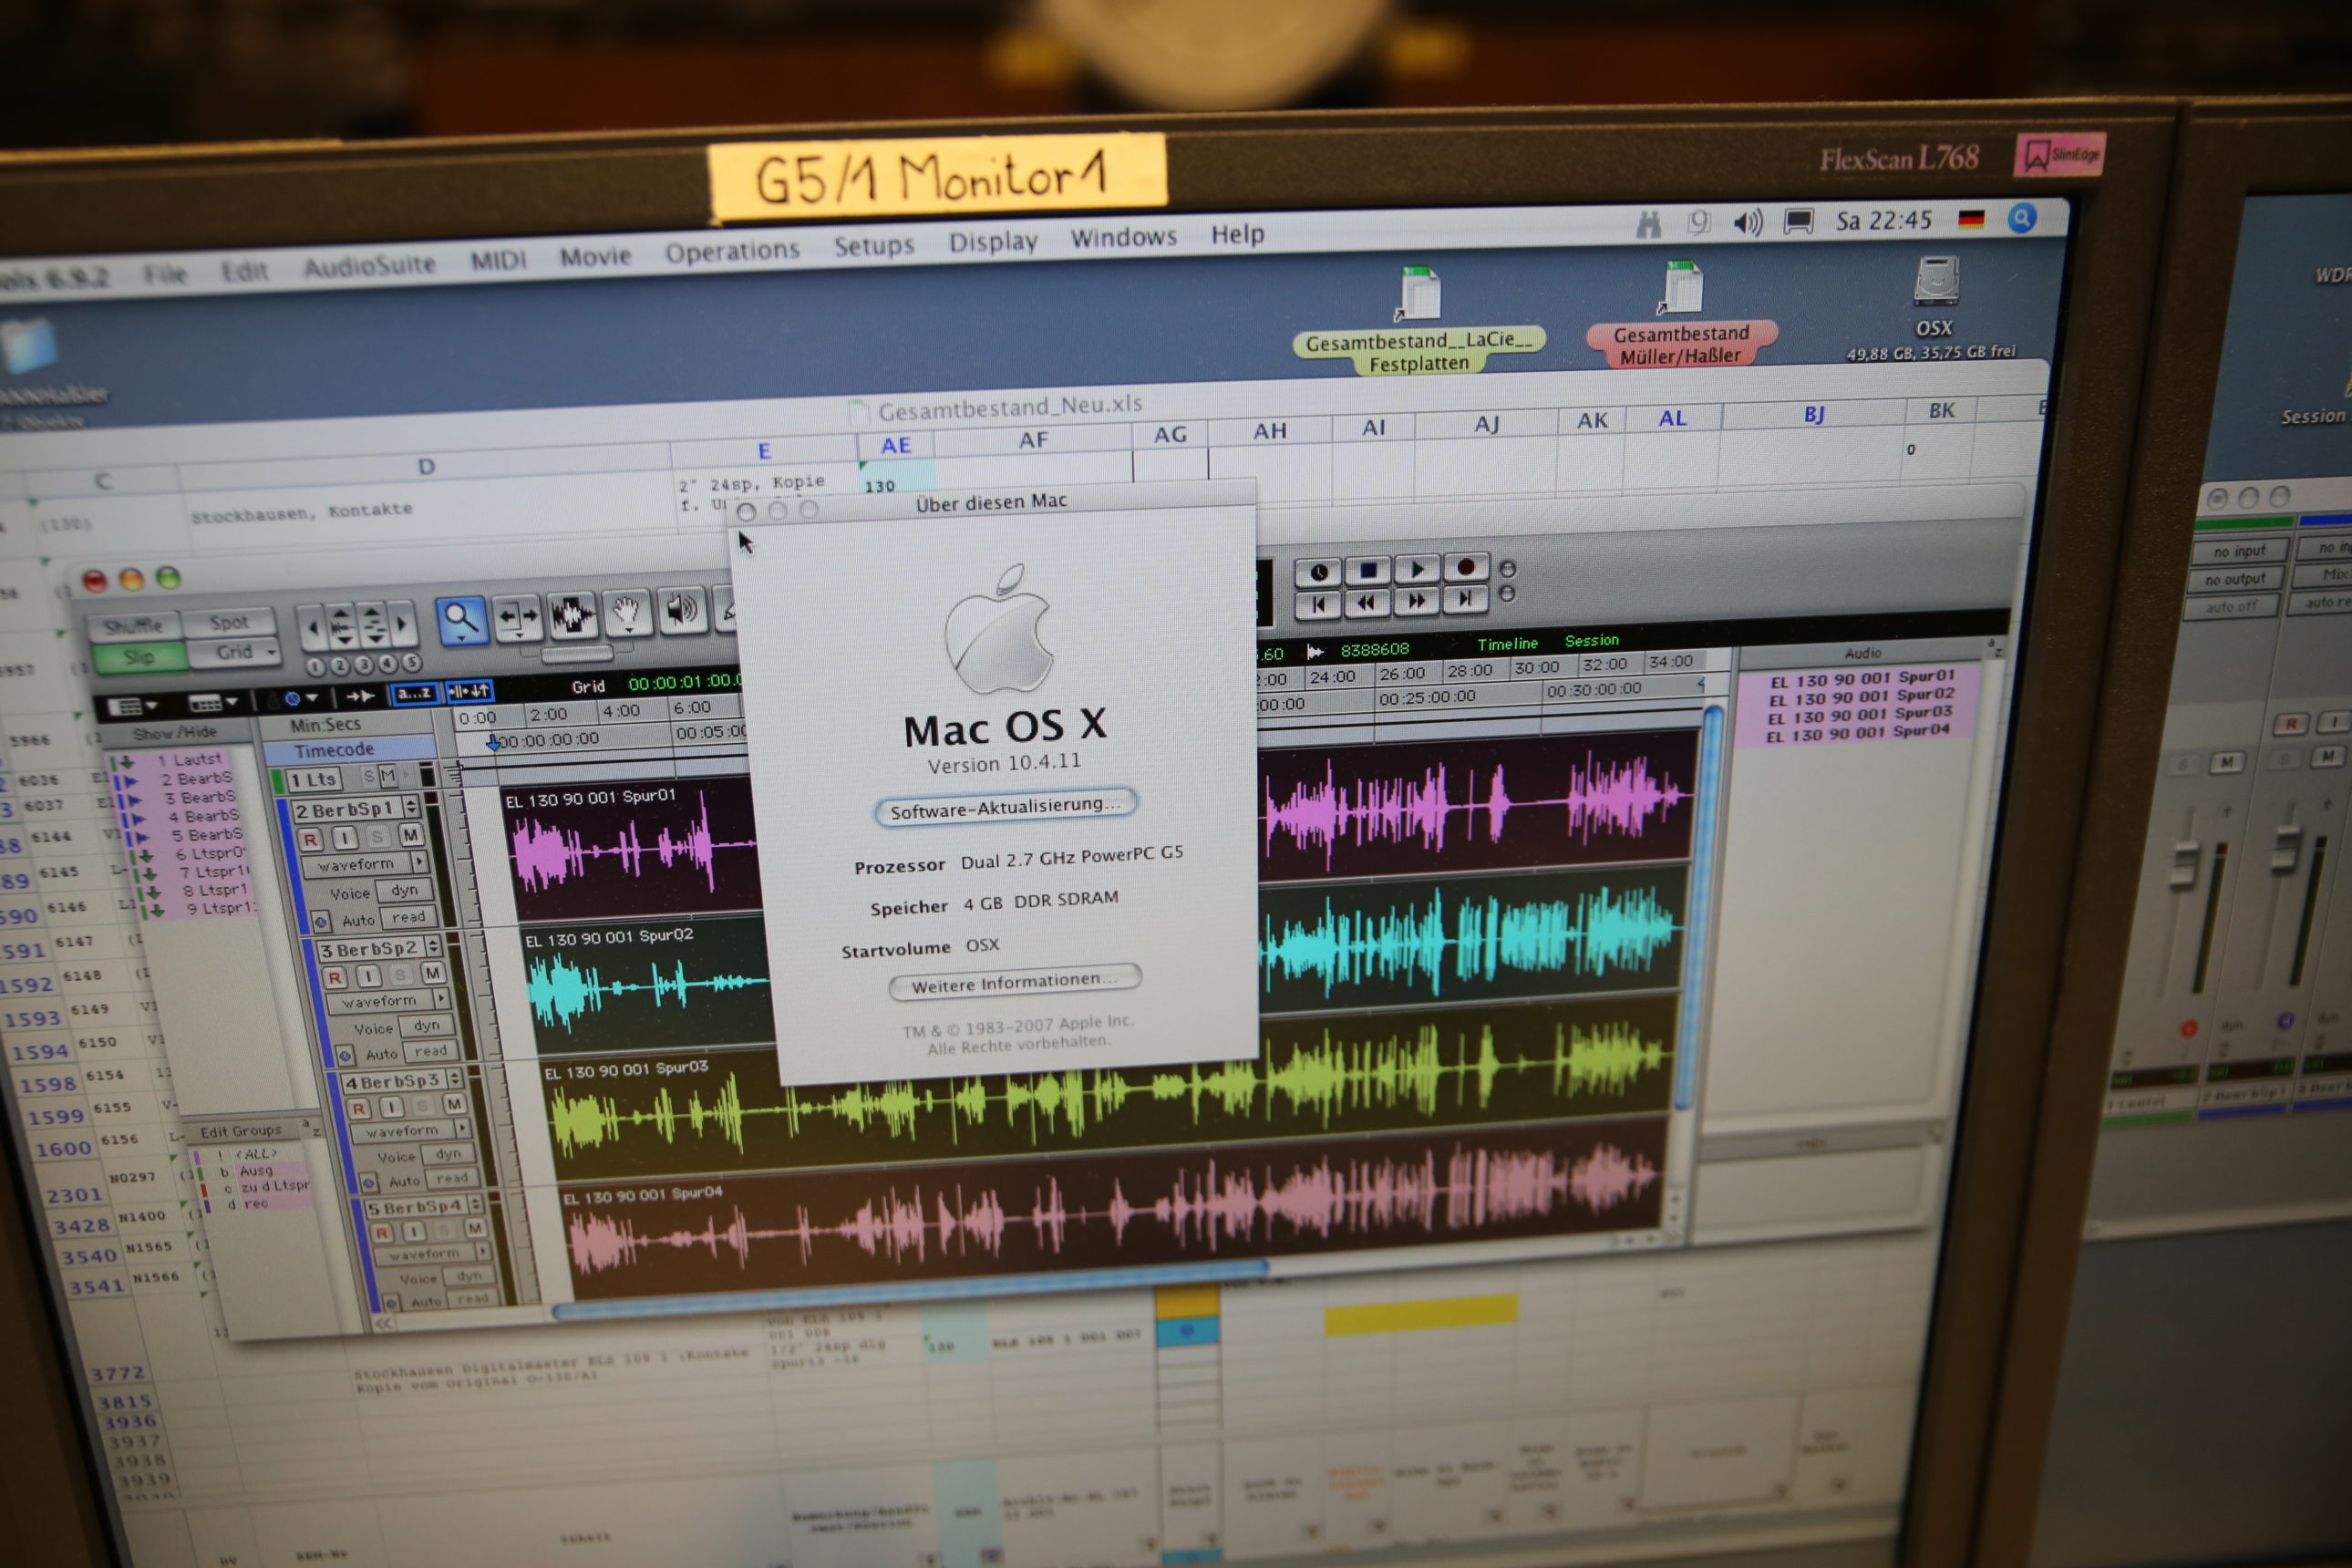Click column header AE in the spreadsheet

896,445
